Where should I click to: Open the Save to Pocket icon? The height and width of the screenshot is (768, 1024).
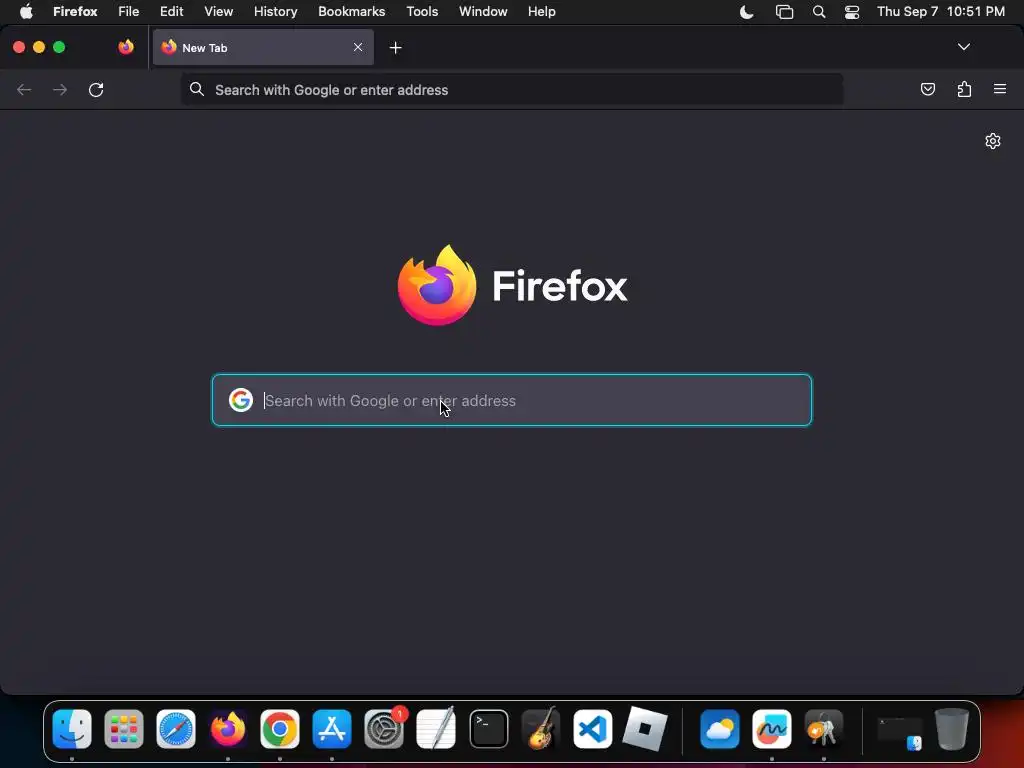click(927, 89)
